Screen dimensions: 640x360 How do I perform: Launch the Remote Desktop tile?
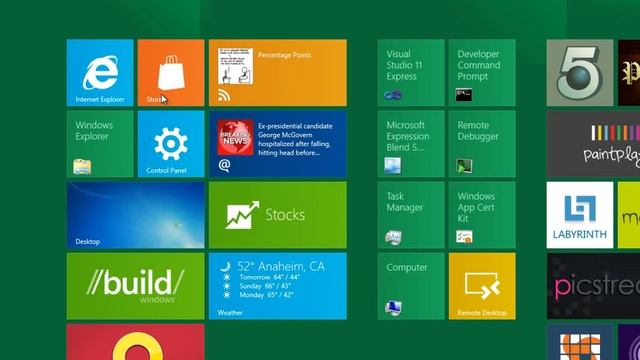pos(482,286)
